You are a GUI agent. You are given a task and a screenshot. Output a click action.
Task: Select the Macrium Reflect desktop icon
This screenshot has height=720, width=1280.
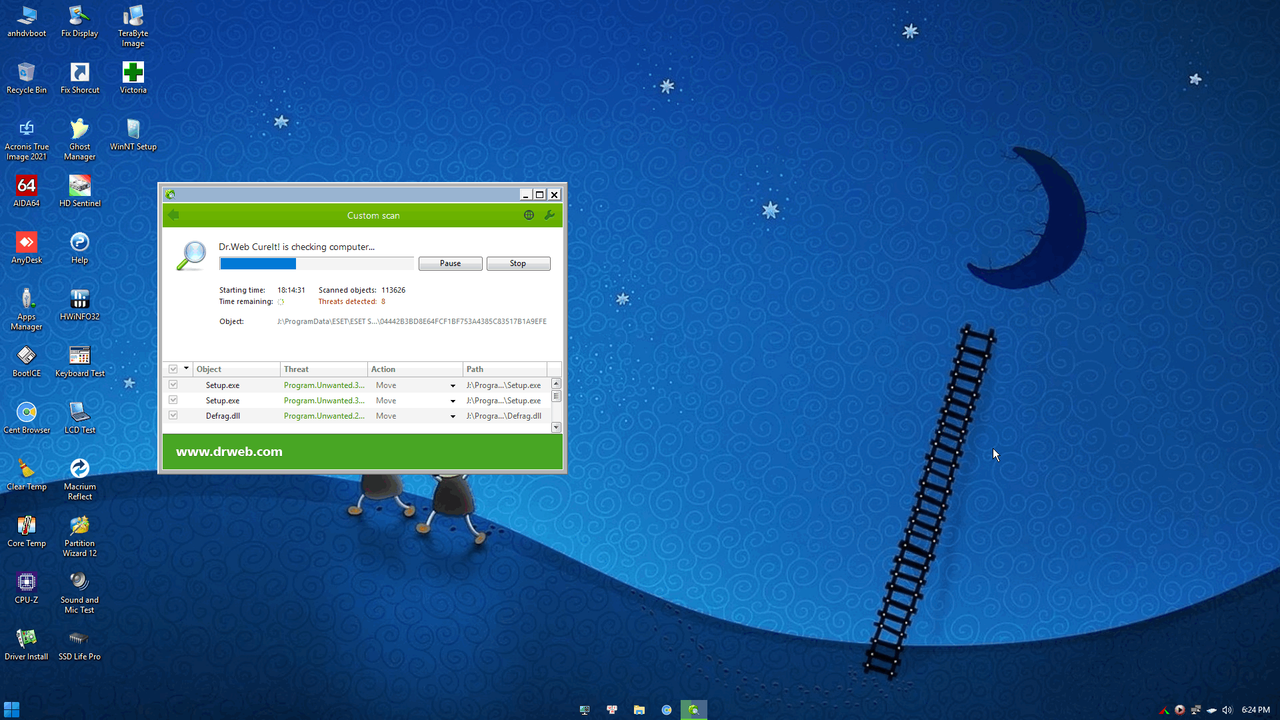pyautogui.click(x=80, y=480)
